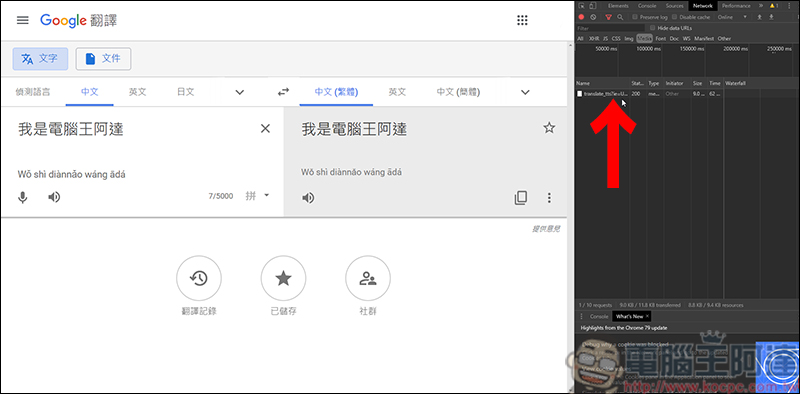Select the DevTools inspect element tool
Viewport: 800px width, 394px height.
[x=581, y=6]
